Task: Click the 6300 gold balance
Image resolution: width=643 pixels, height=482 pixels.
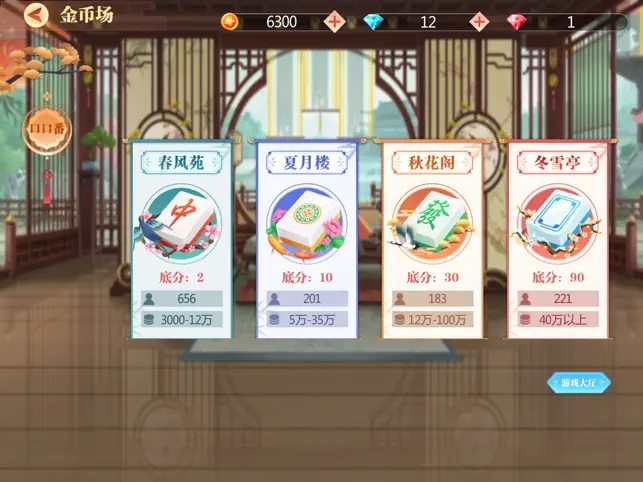Action: coord(281,22)
